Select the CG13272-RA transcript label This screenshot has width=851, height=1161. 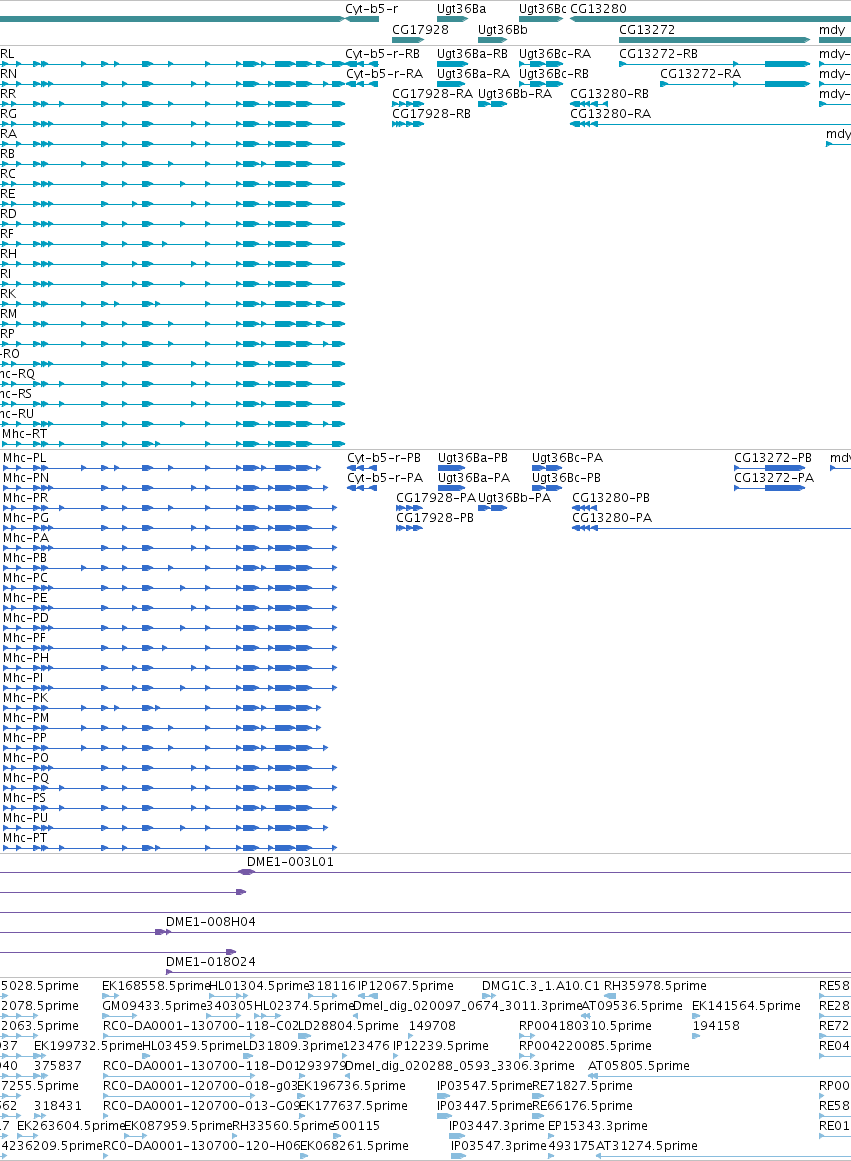tap(701, 74)
